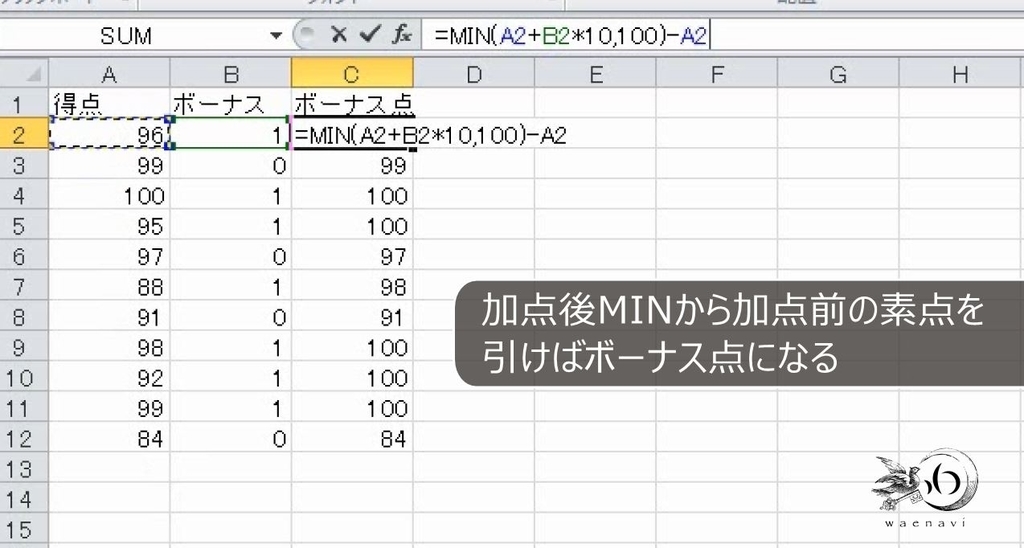Select row 9 header
This screenshot has width=1024, height=548.
point(24,347)
